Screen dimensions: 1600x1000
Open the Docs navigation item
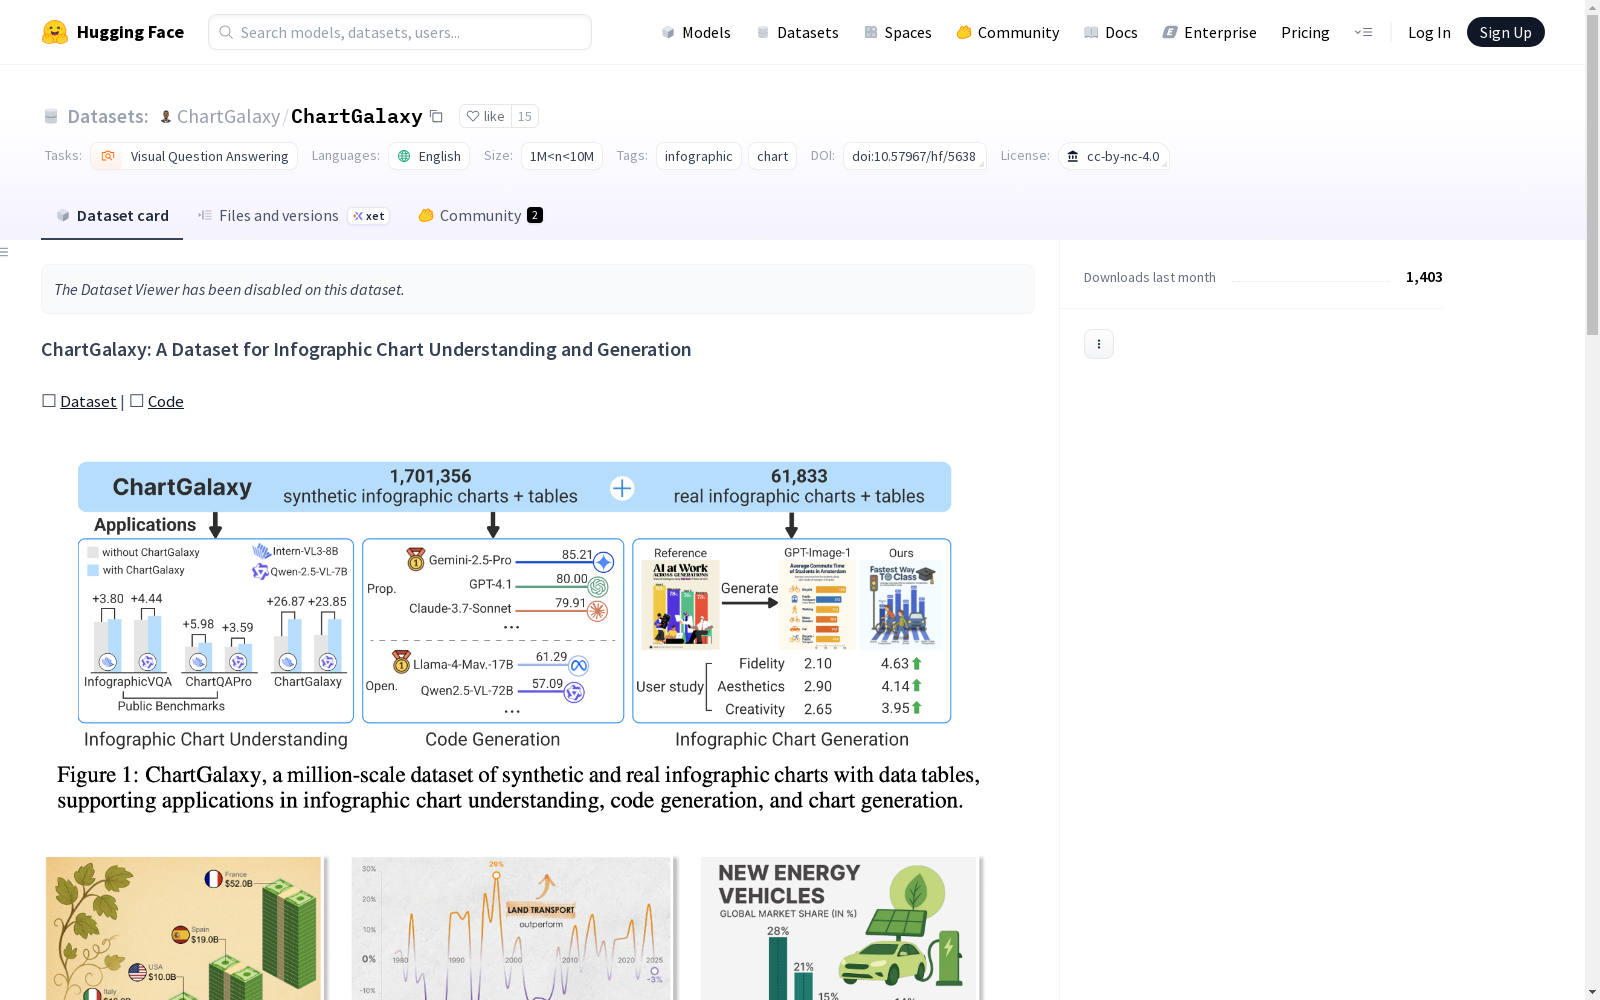(x=1111, y=32)
